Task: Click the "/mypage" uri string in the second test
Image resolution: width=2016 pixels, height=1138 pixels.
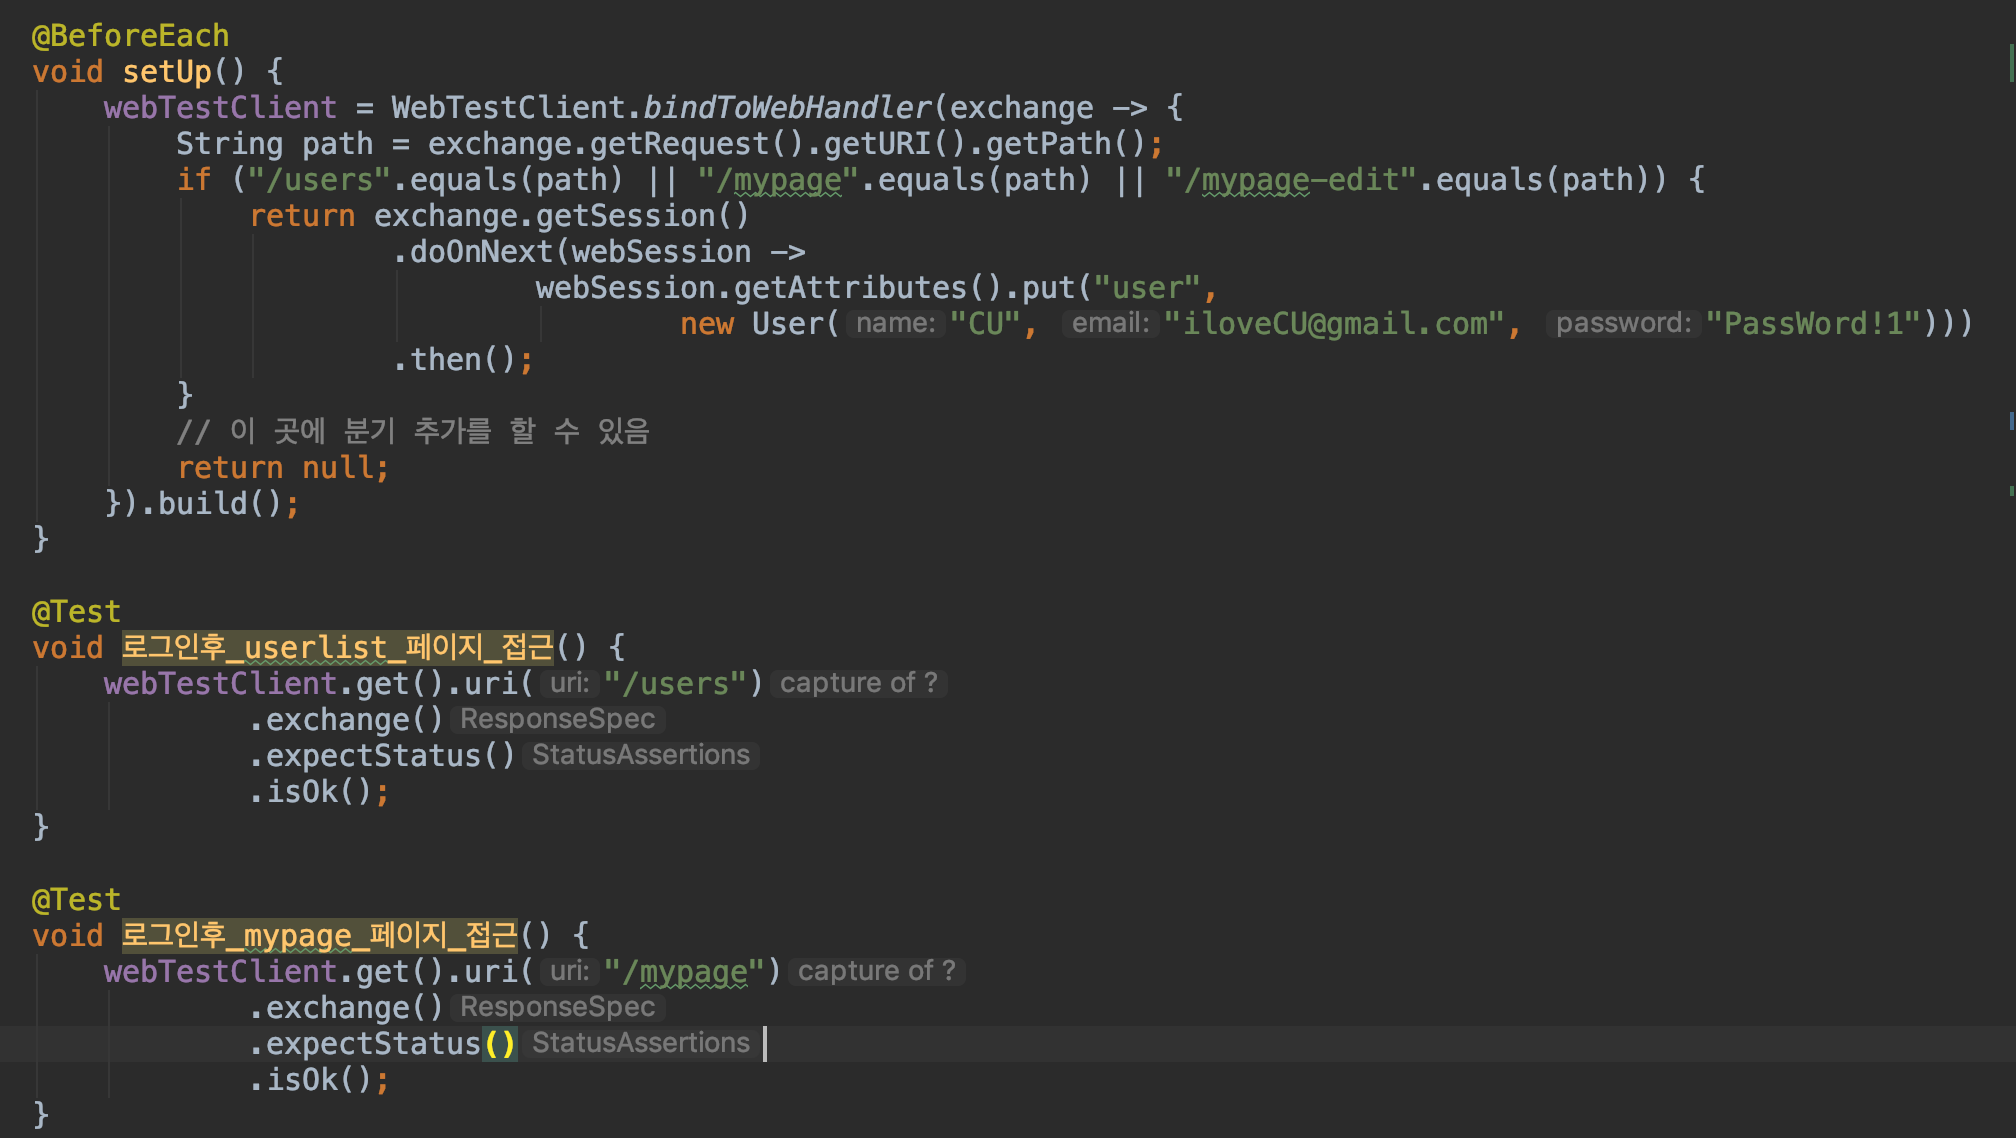Action: point(684,972)
